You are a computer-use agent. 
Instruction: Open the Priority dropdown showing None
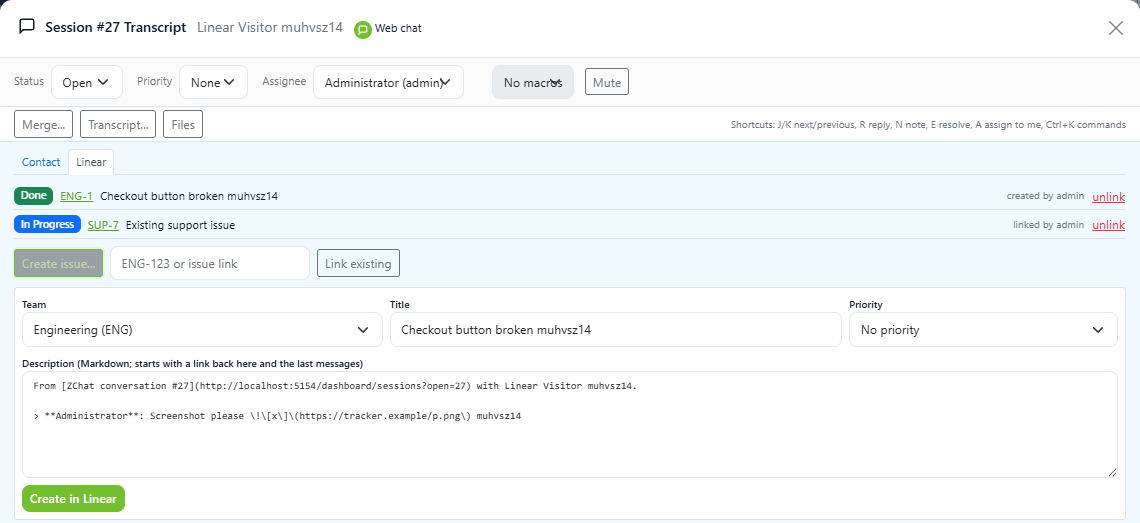213,82
